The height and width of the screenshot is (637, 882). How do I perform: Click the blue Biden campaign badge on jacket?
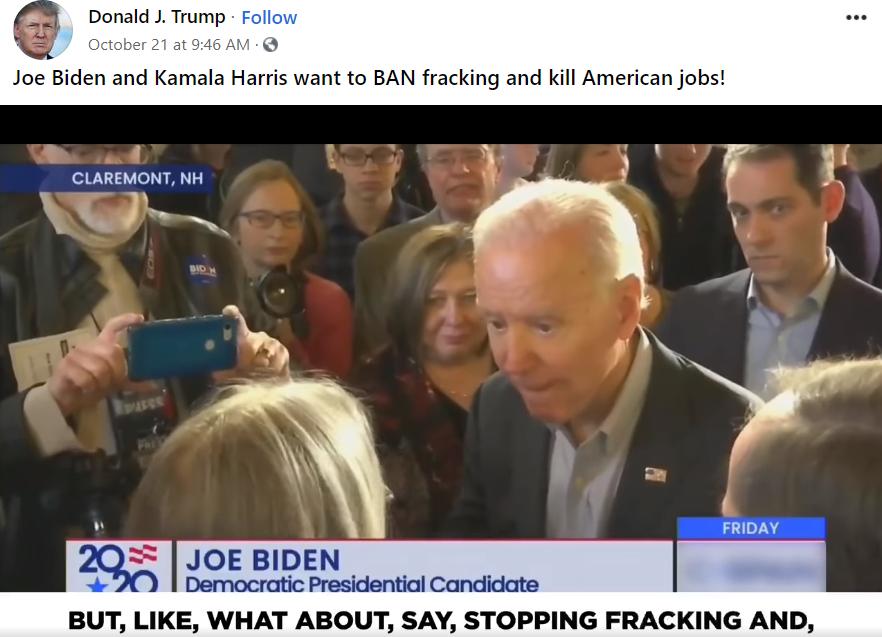tap(202, 270)
